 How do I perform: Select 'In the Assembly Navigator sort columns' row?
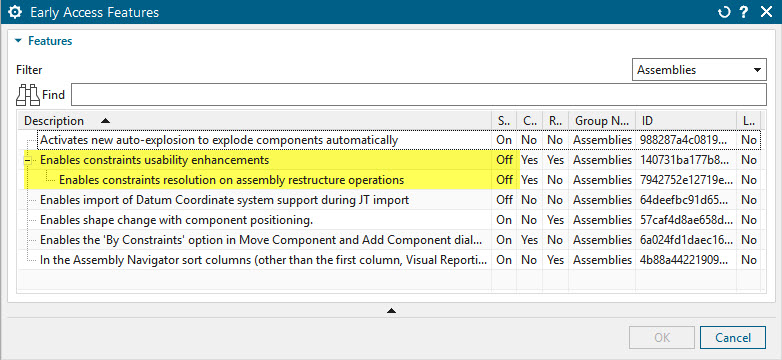click(x=390, y=260)
